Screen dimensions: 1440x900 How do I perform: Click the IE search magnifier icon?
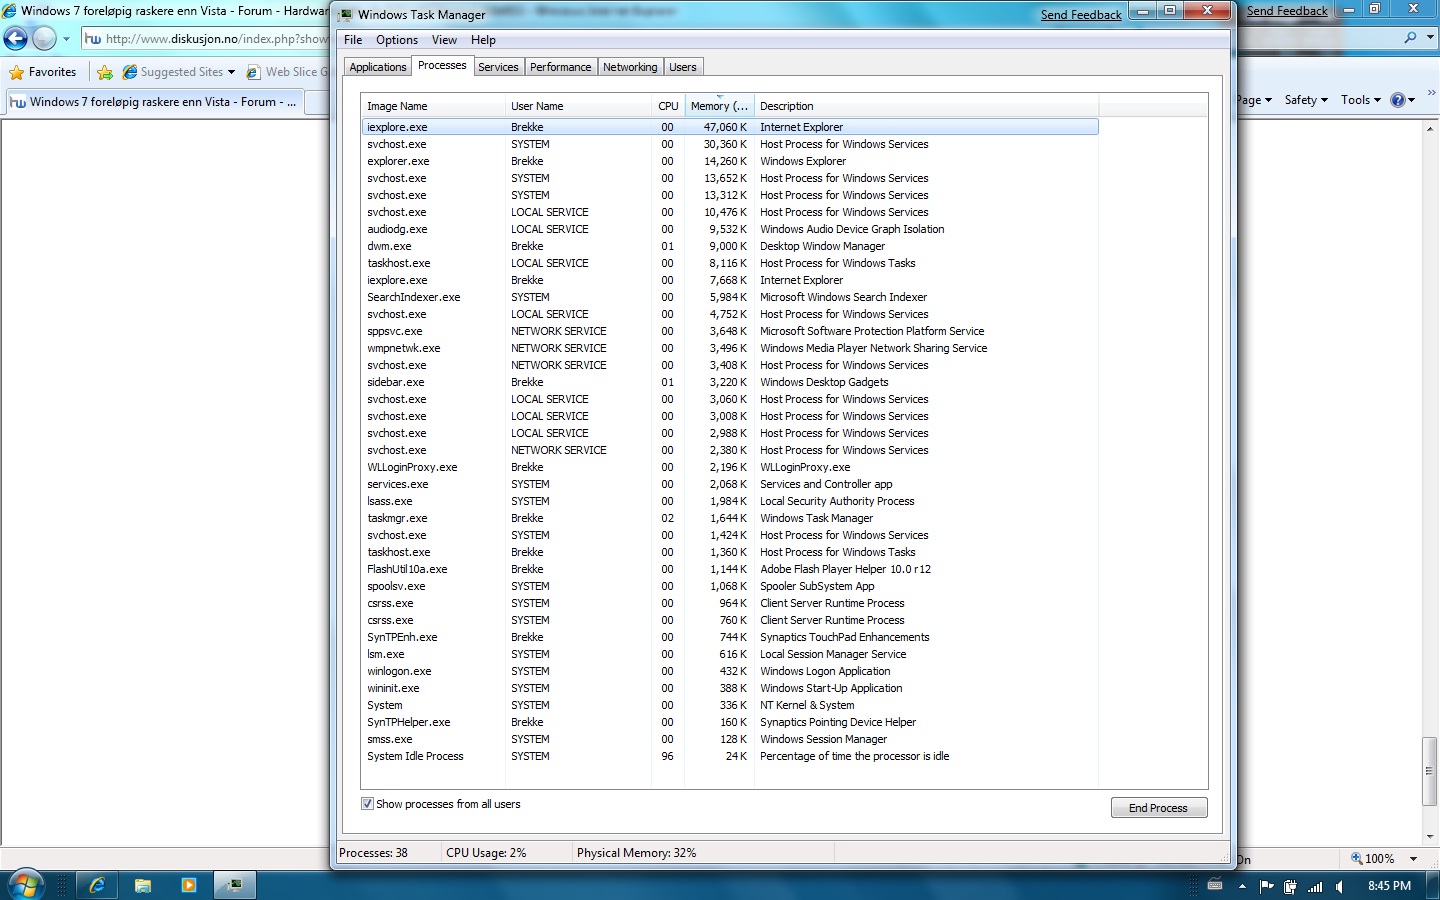(1410, 38)
